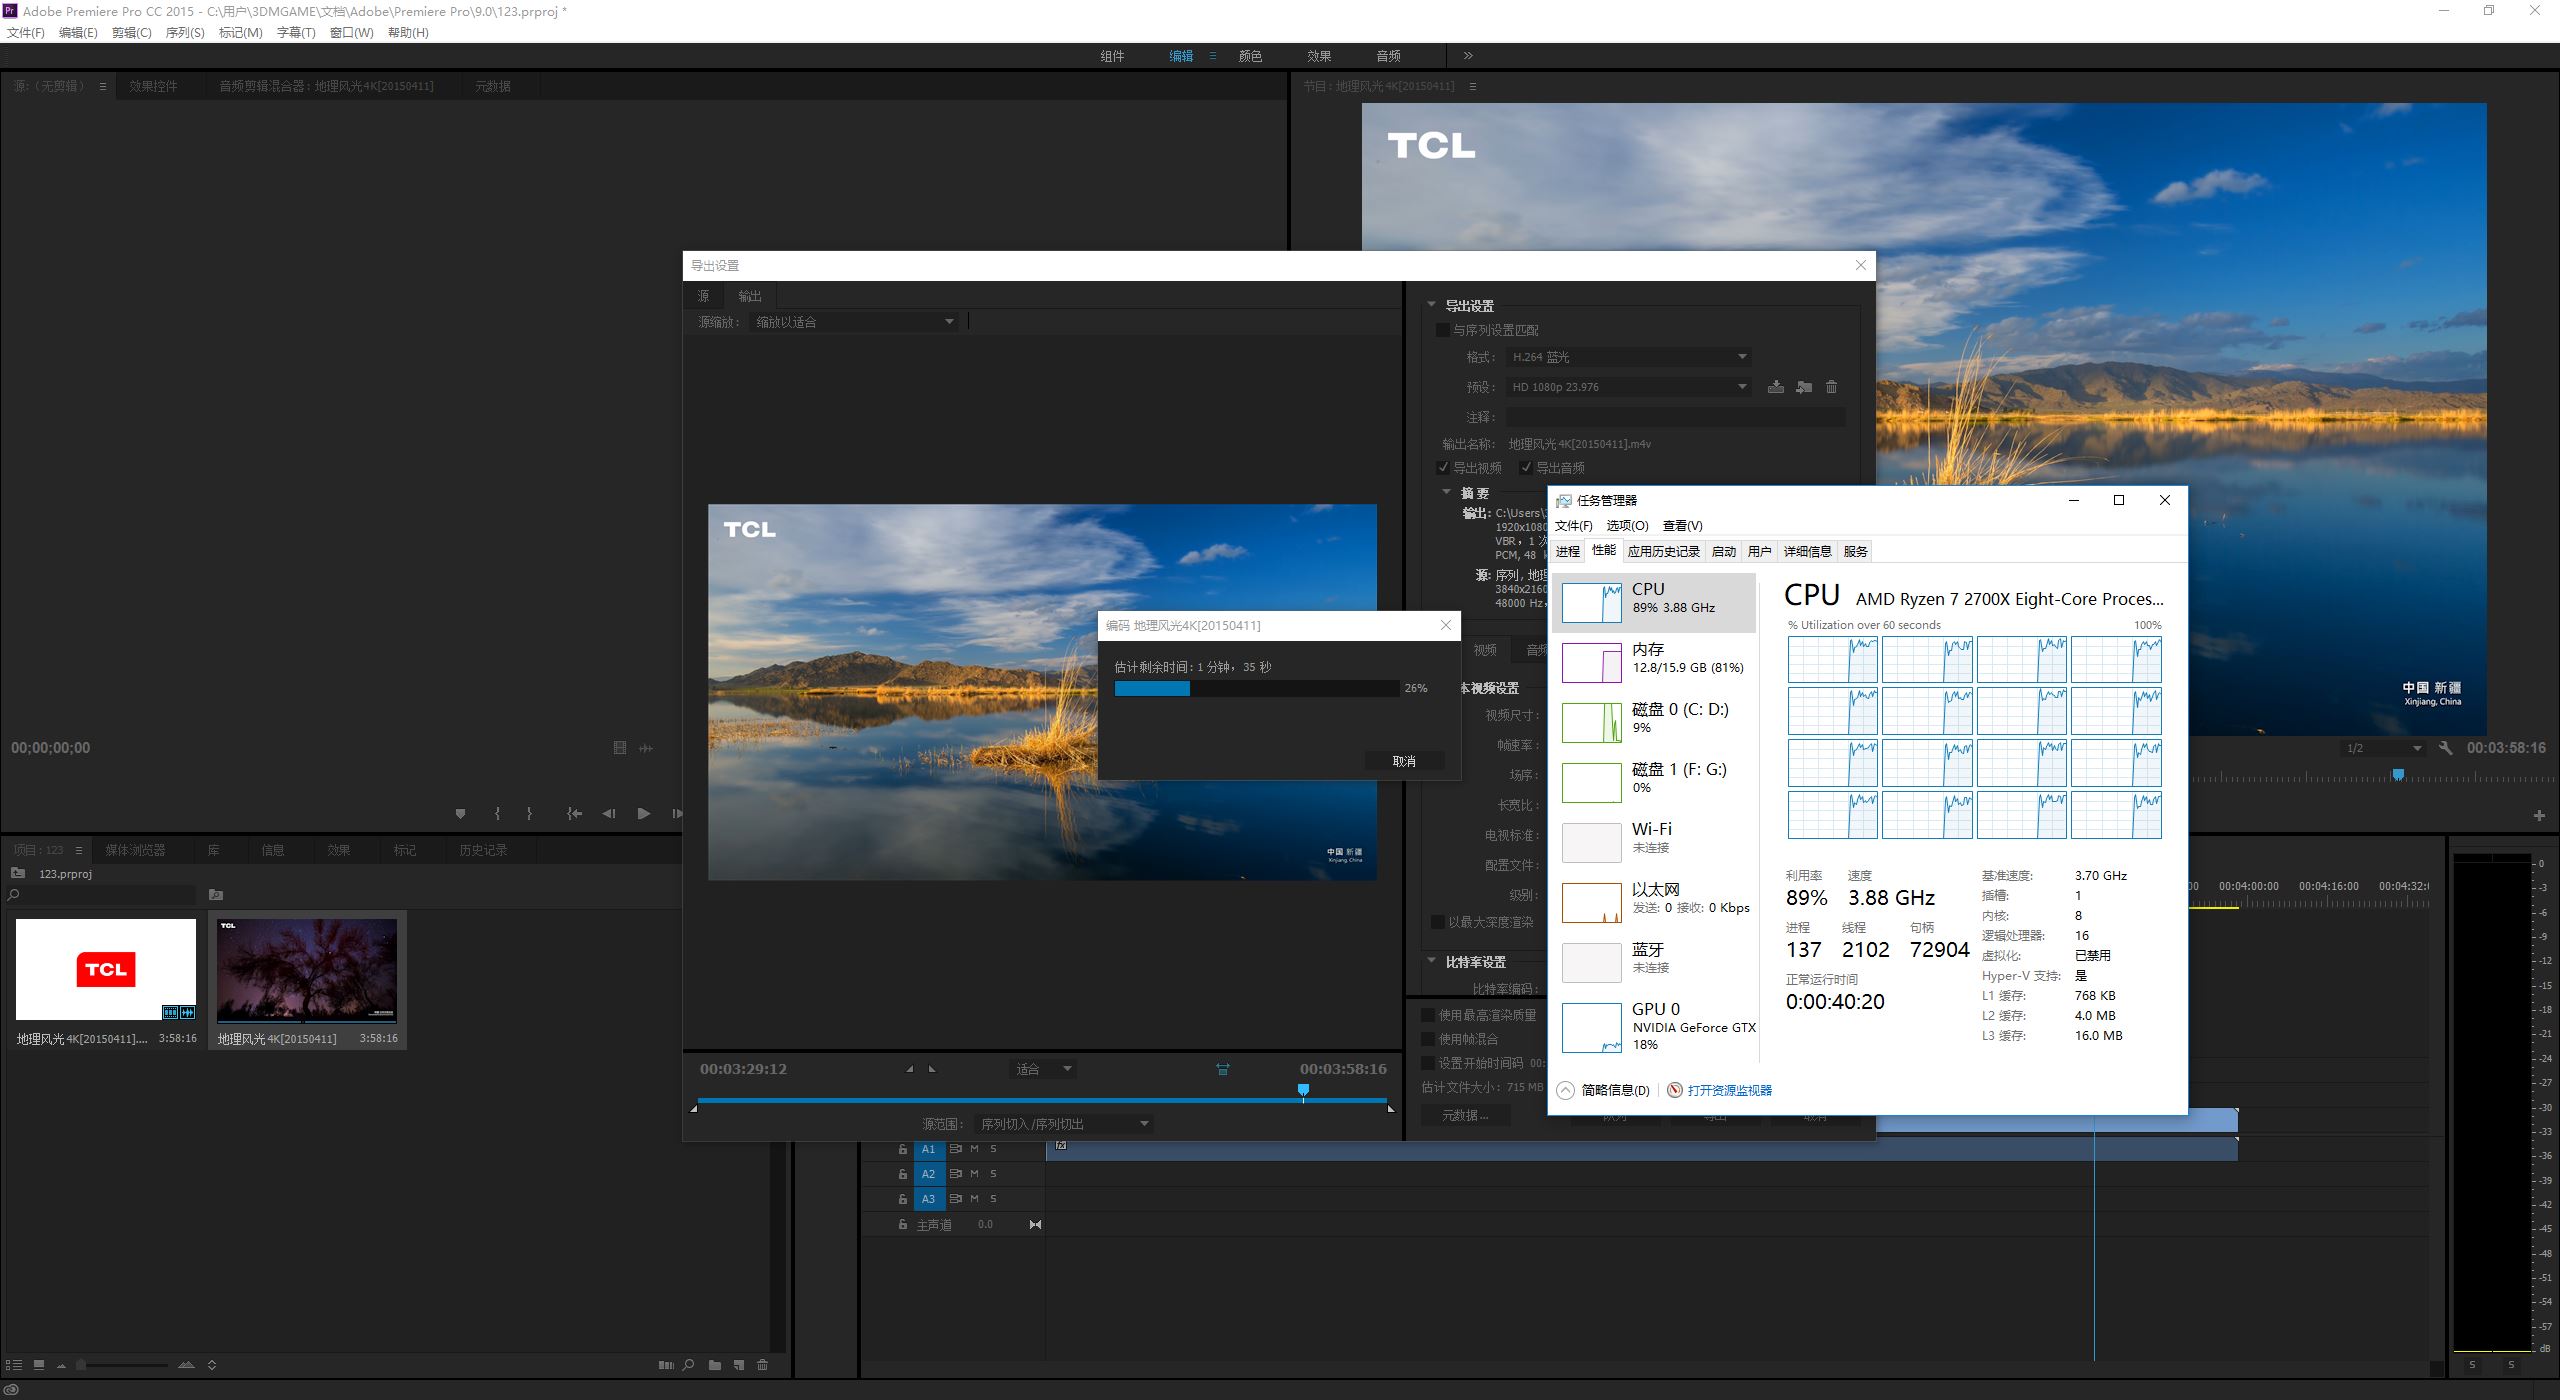Select the TCL logo clip thumbnail
Screen dimensions: 2560x1400
[106, 970]
